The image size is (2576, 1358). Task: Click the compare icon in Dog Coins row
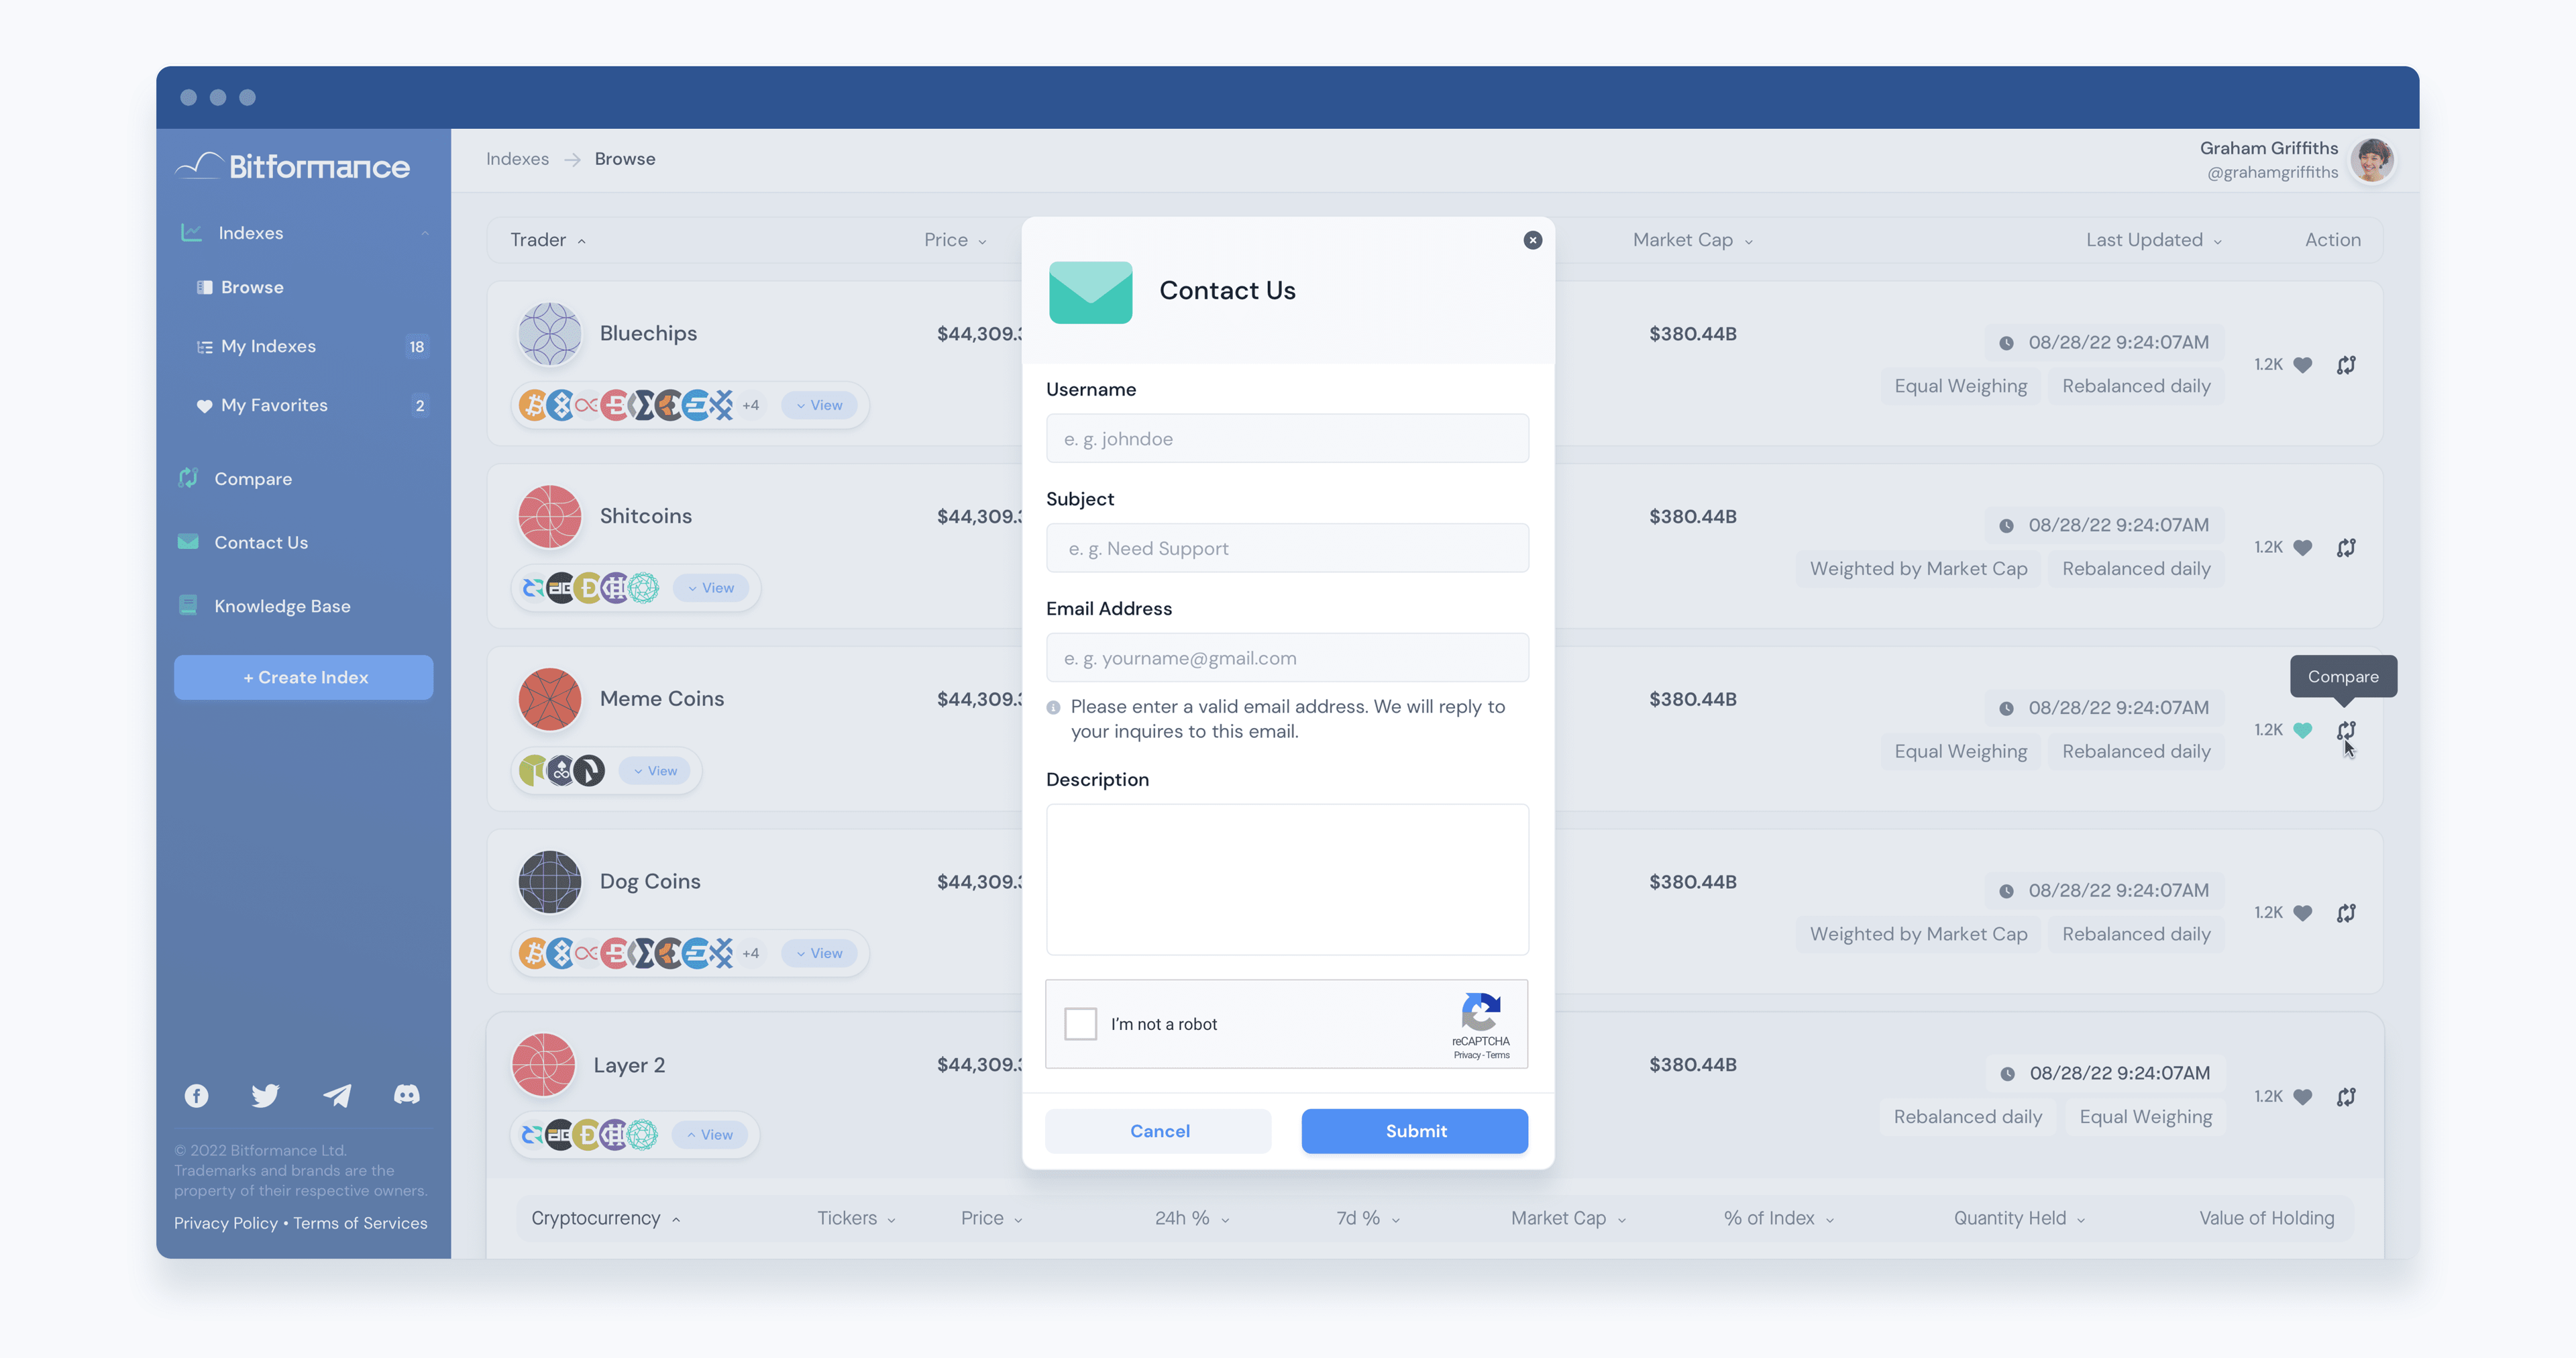2346,913
